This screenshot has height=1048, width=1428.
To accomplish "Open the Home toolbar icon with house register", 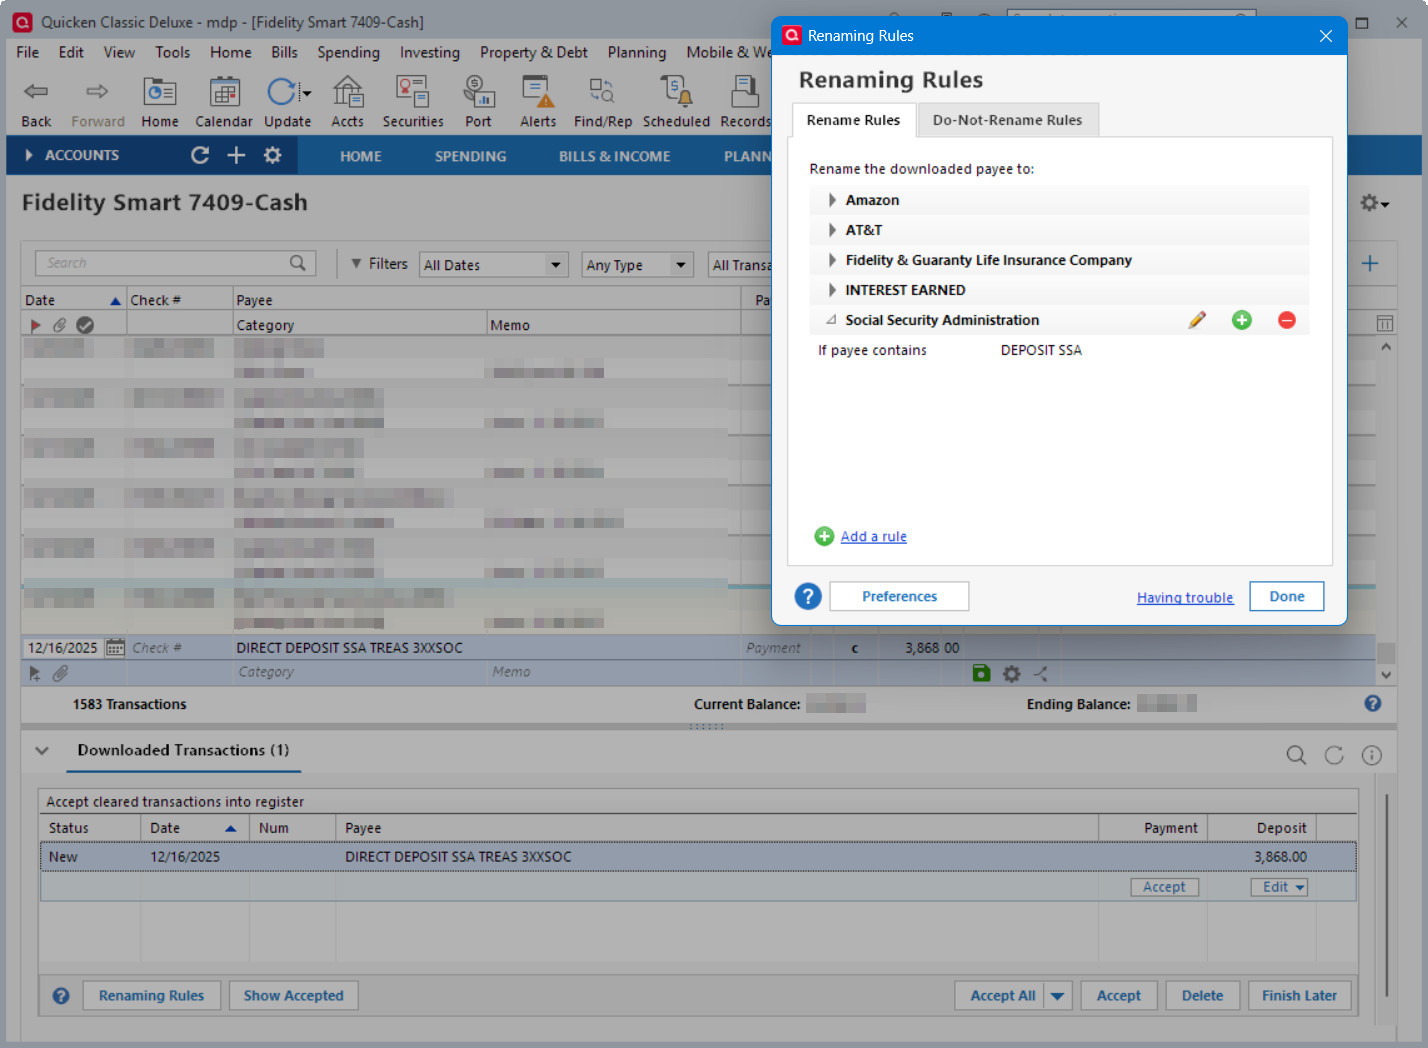I will pyautogui.click(x=160, y=92).
